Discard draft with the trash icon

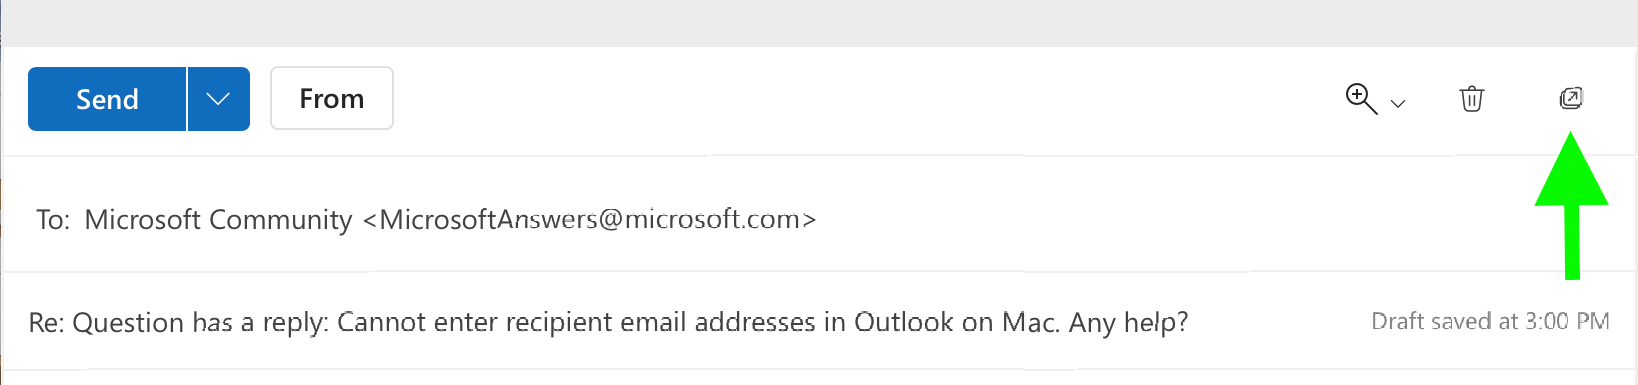[1472, 99]
